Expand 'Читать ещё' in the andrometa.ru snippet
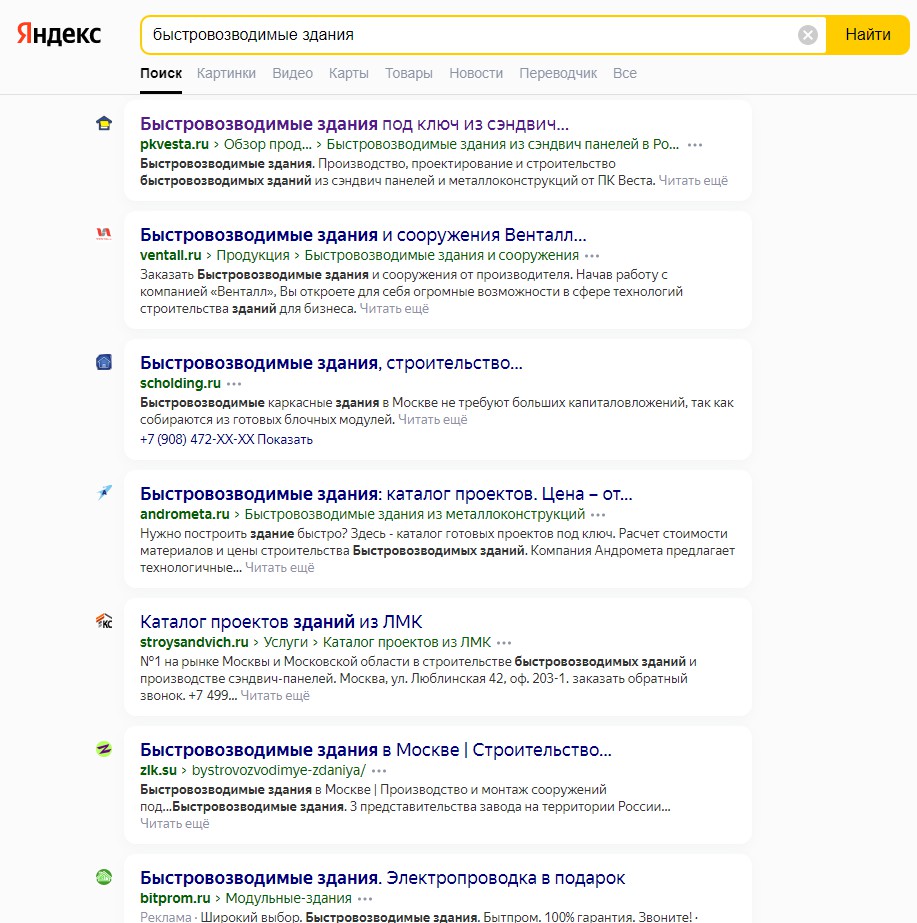The image size is (917, 923). pos(280,567)
